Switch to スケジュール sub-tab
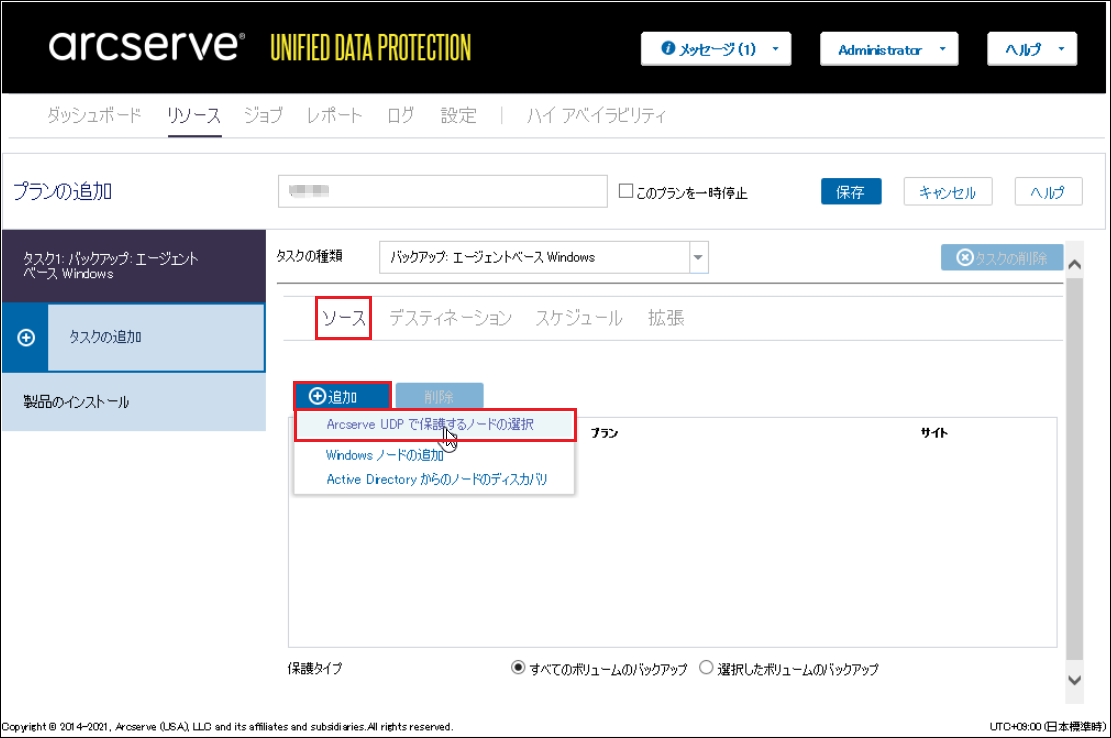Screen dimensions: 1111x738 579,318
